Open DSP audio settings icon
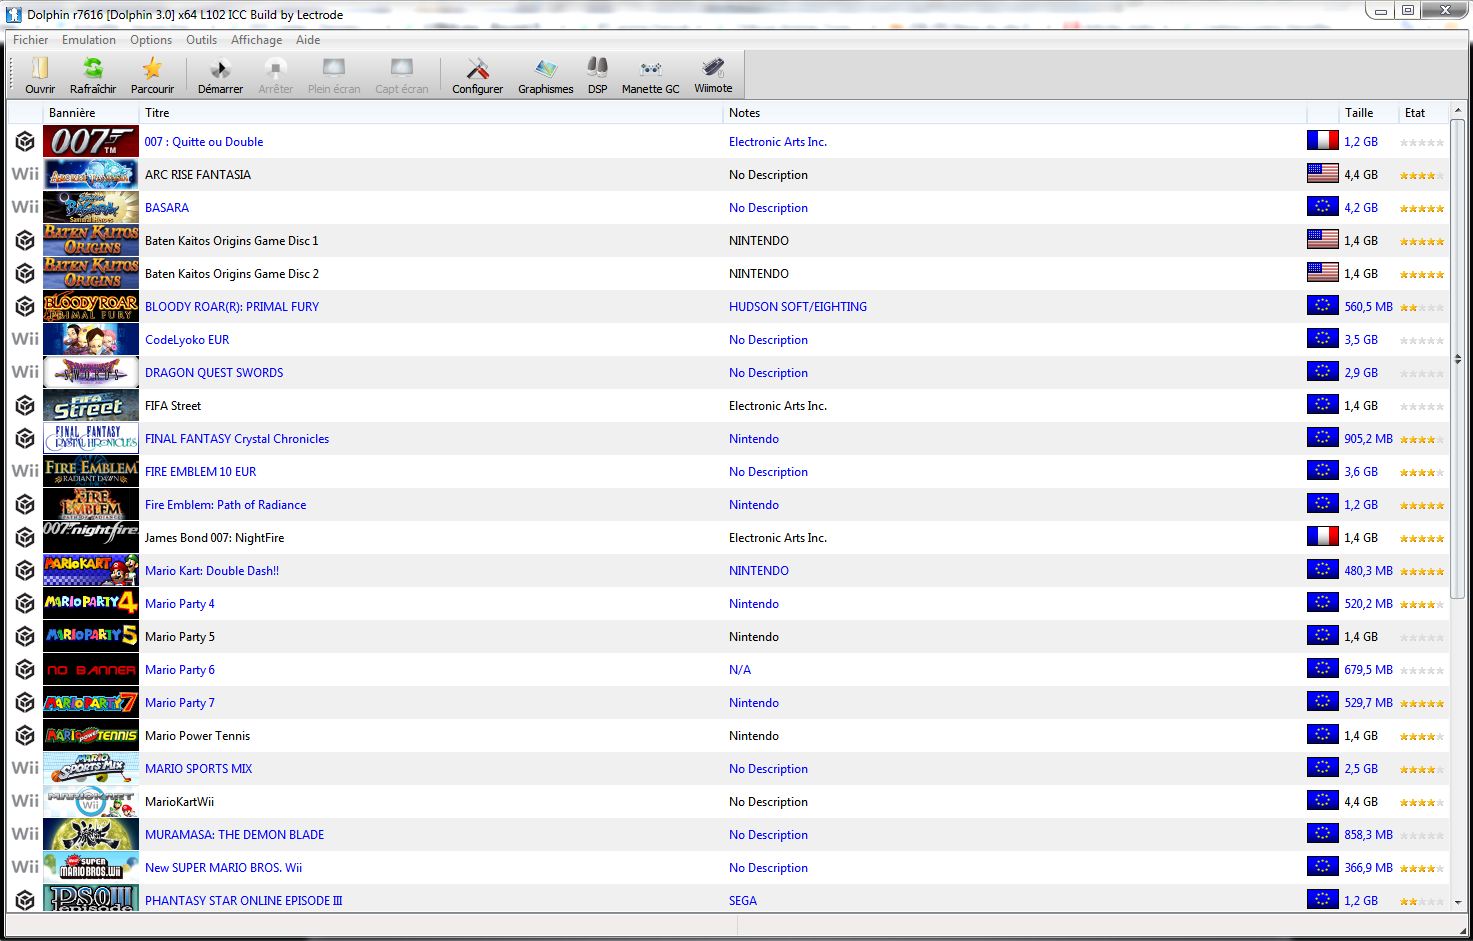 [x=597, y=68]
